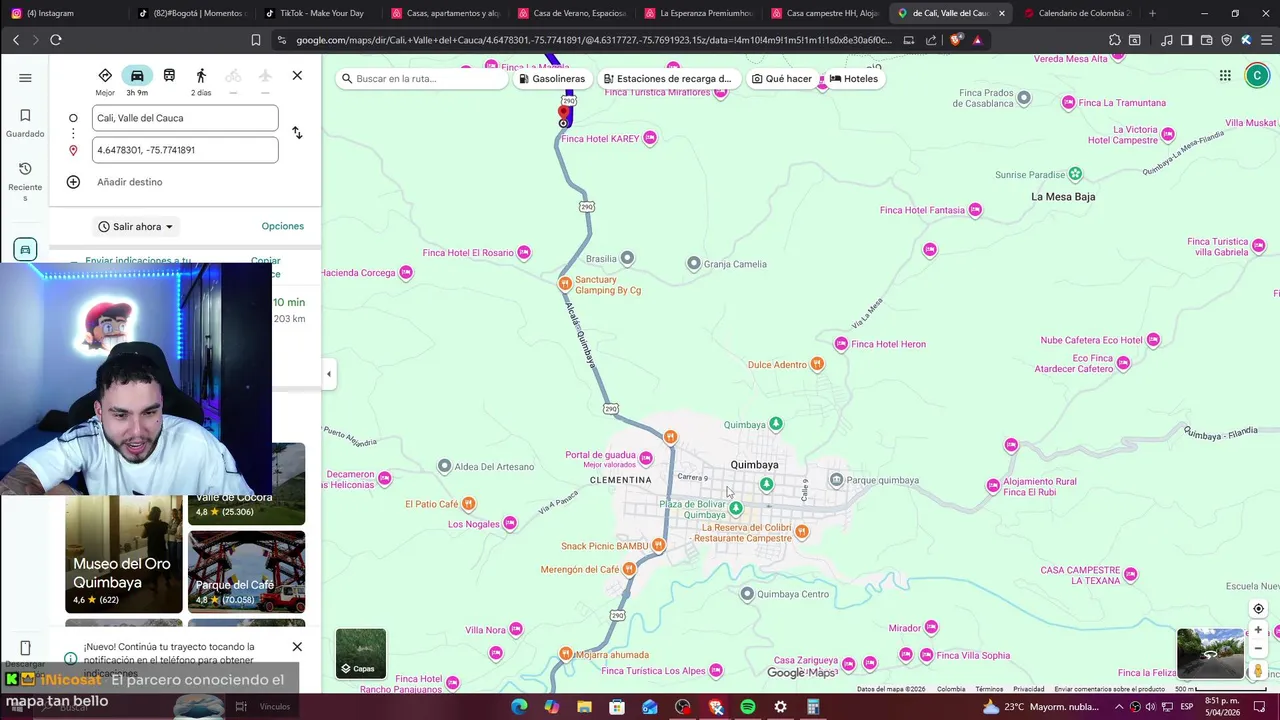Screen dimensions: 1280x720
Task: Select public transit travel mode
Action: coord(169,76)
